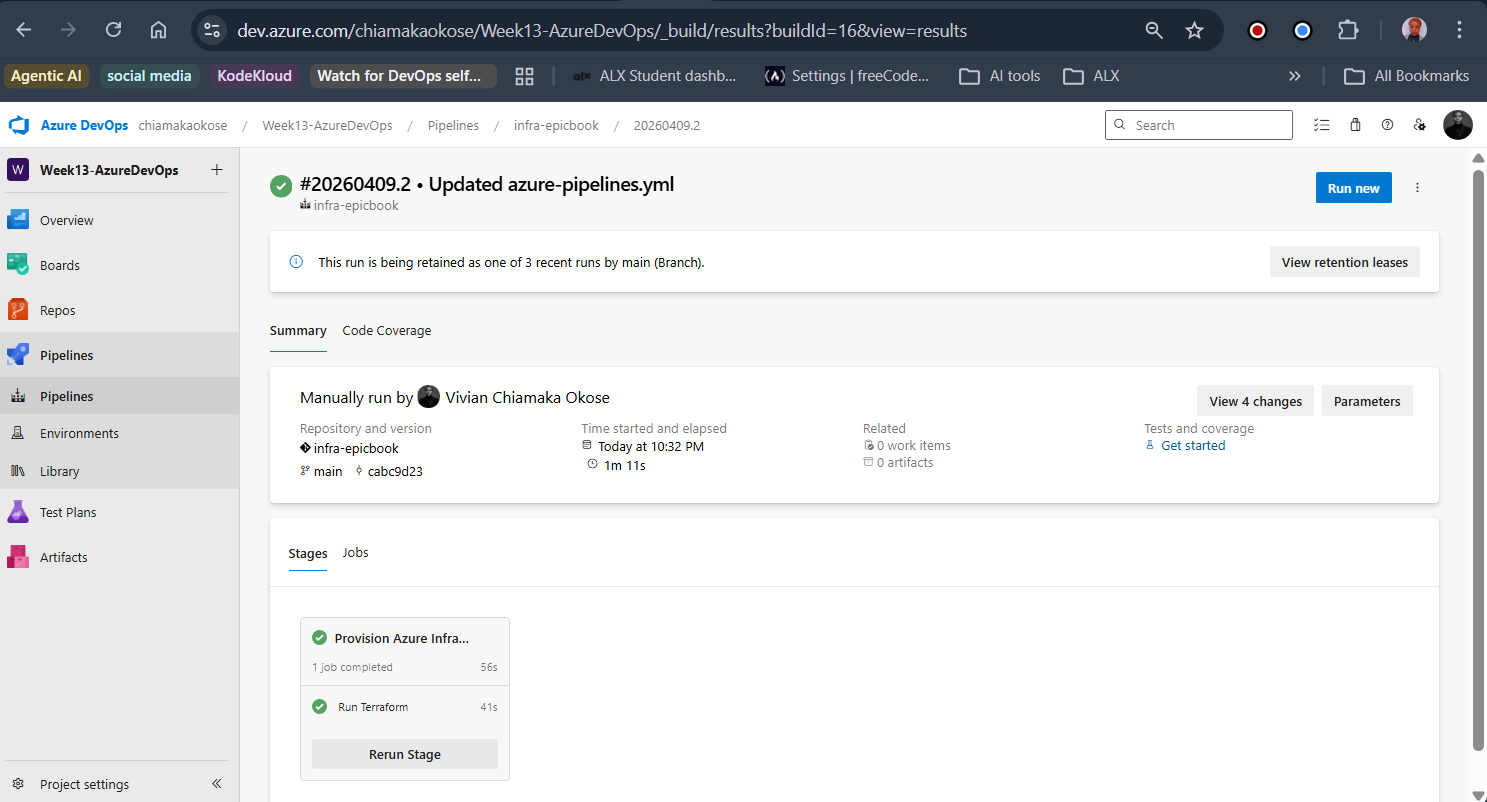Click the browser address bar URL
Image resolution: width=1487 pixels, height=802 pixels.
602,31
